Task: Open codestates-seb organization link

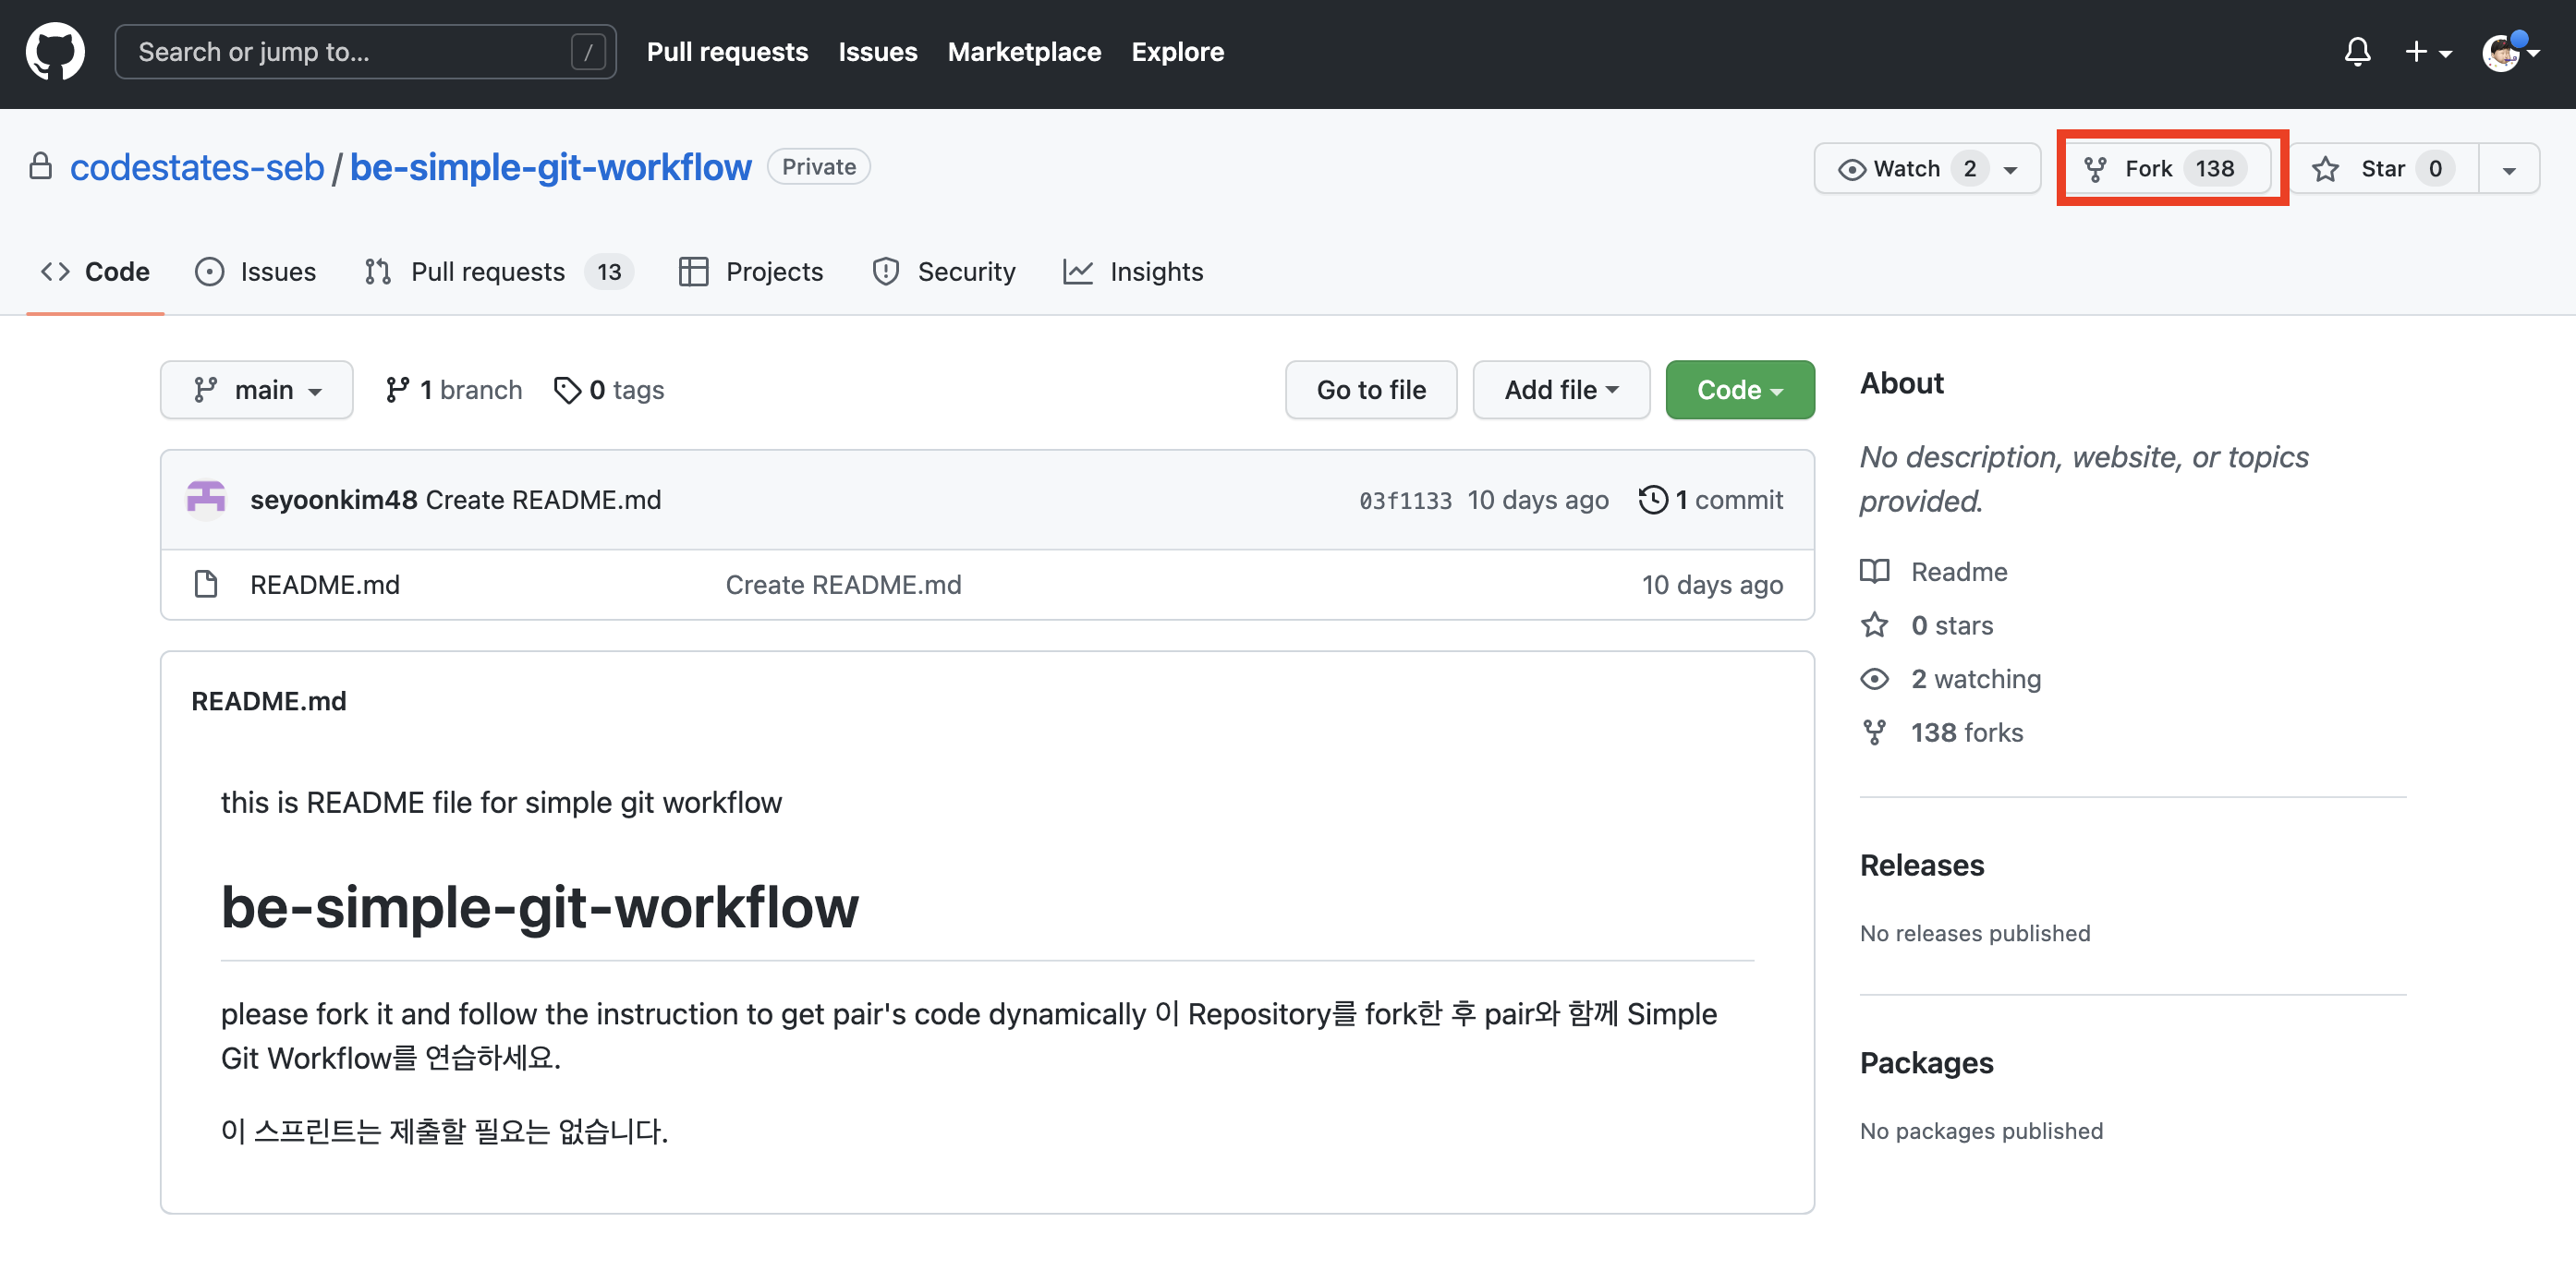Action: (197, 167)
